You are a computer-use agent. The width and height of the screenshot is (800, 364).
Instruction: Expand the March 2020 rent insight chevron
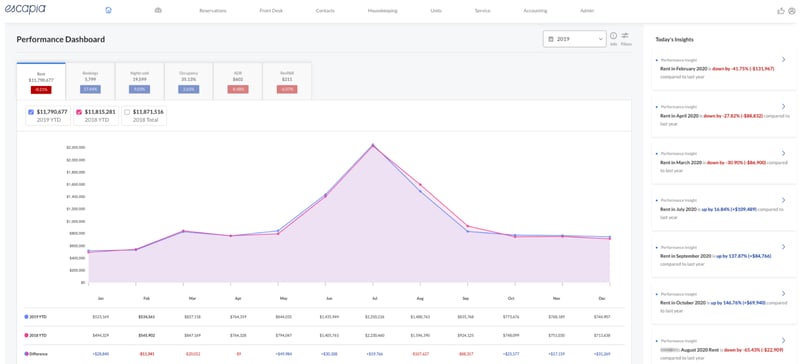coord(783,153)
